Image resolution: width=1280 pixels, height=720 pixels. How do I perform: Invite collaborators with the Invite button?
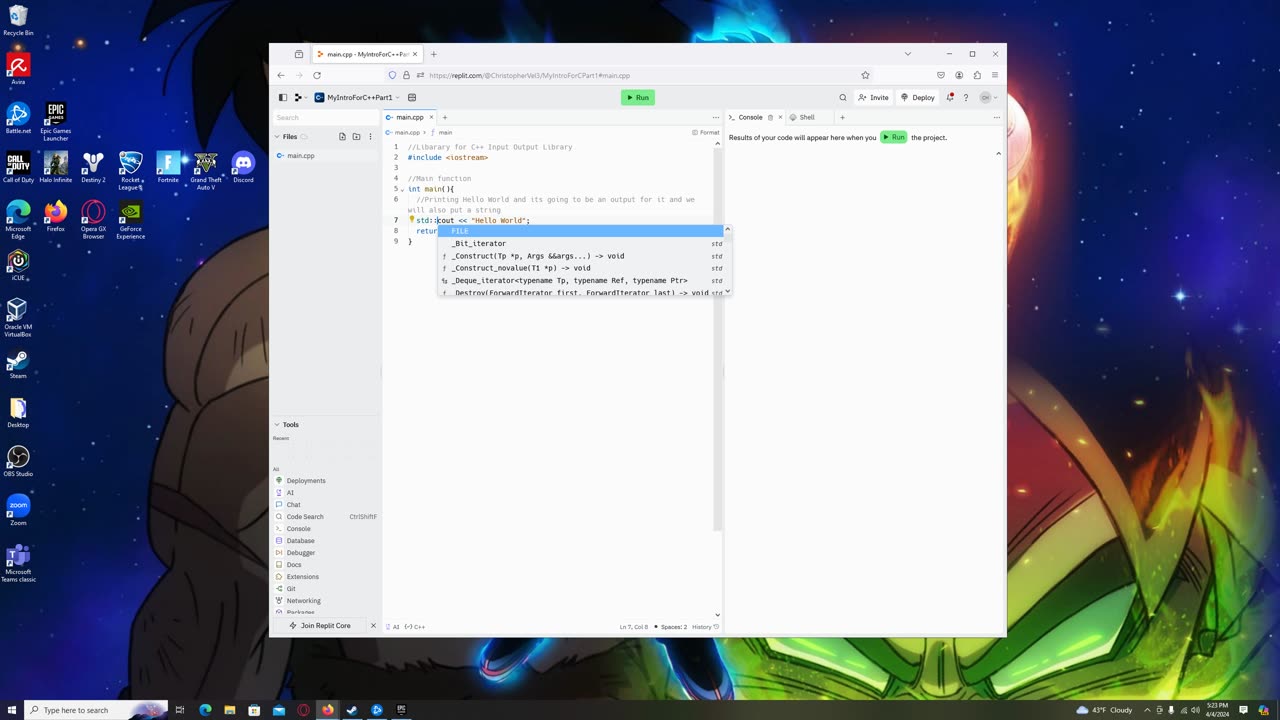(x=874, y=97)
